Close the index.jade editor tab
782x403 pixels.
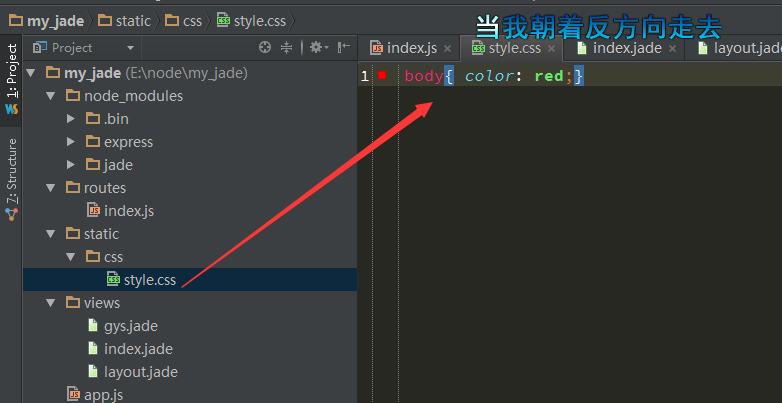click(673, 48)
